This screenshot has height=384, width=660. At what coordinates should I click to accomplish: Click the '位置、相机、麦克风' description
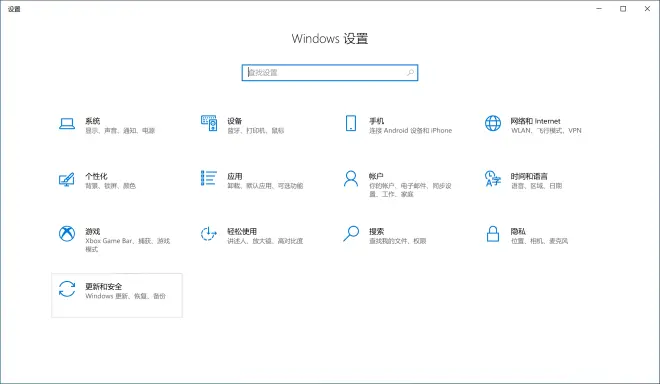[x=539, y=241]
